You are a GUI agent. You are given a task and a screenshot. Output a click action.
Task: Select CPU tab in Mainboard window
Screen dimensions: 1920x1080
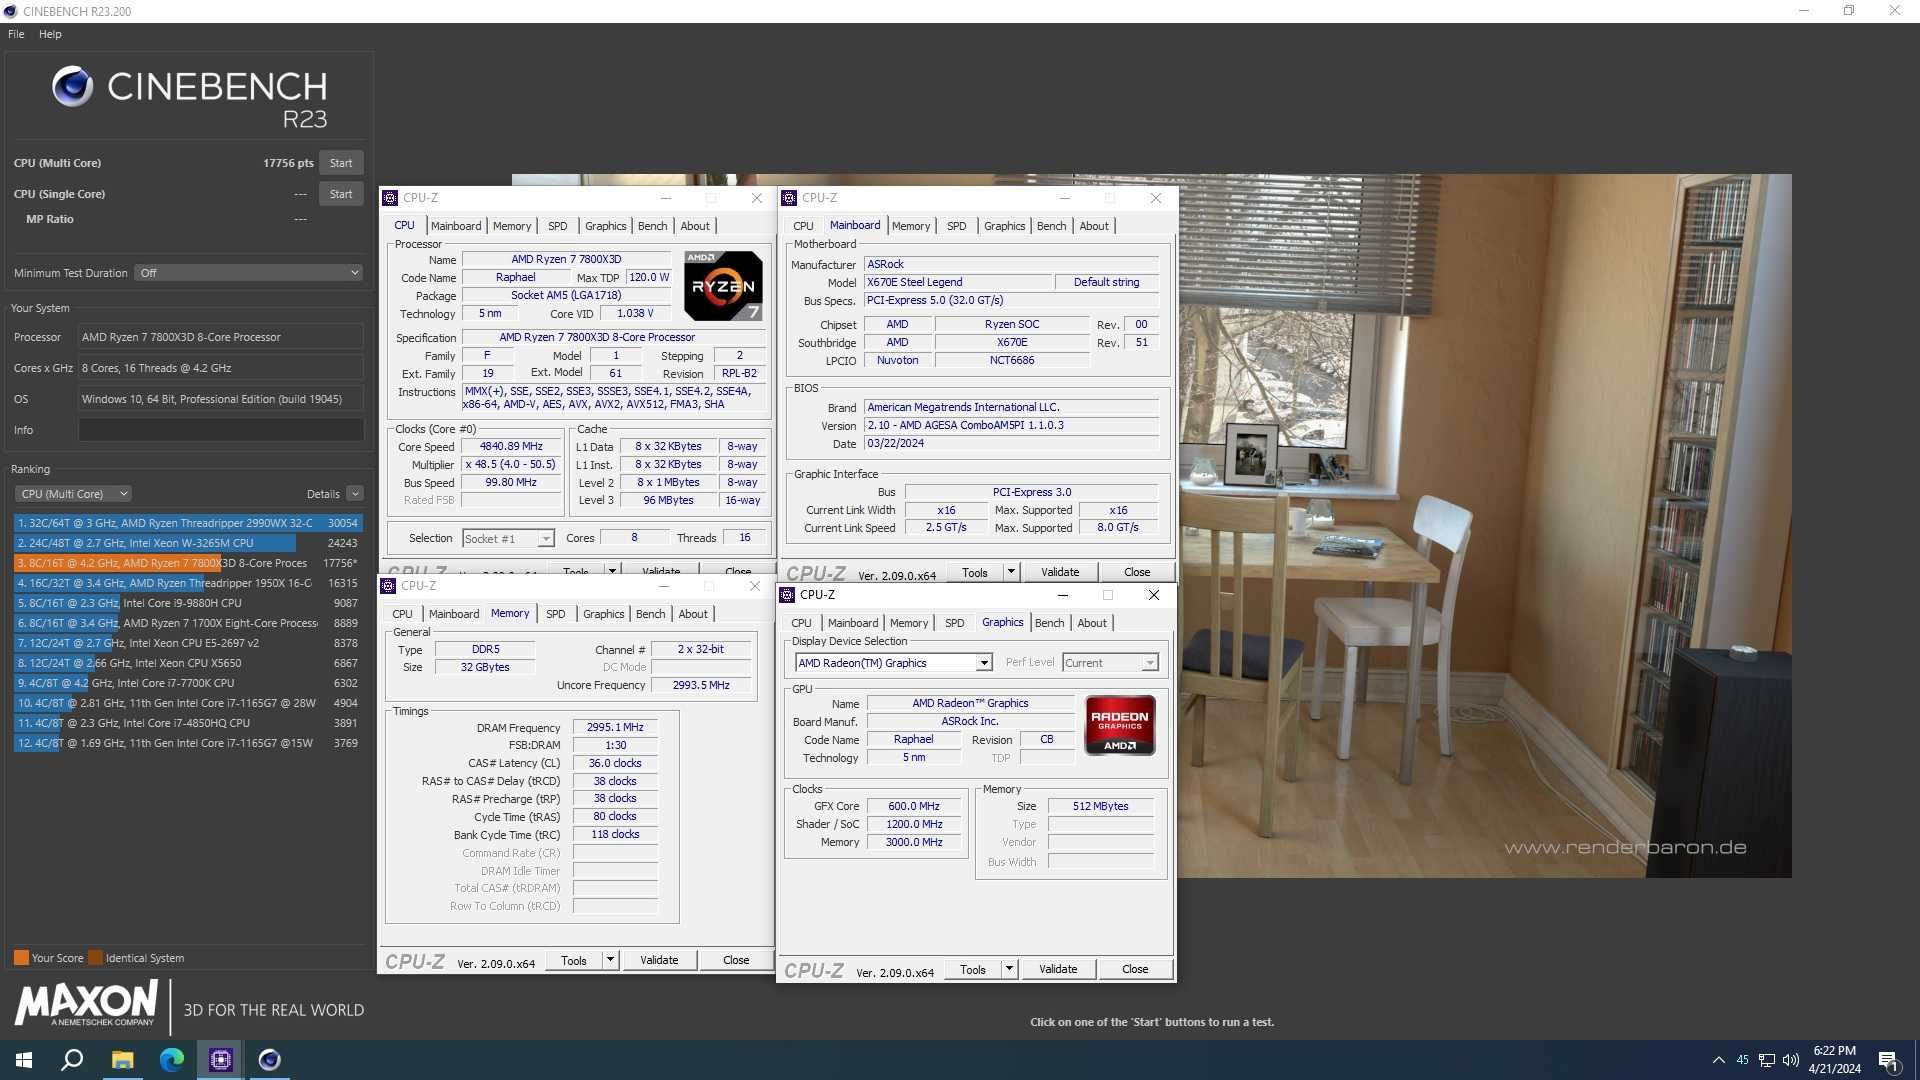(803, 226)
